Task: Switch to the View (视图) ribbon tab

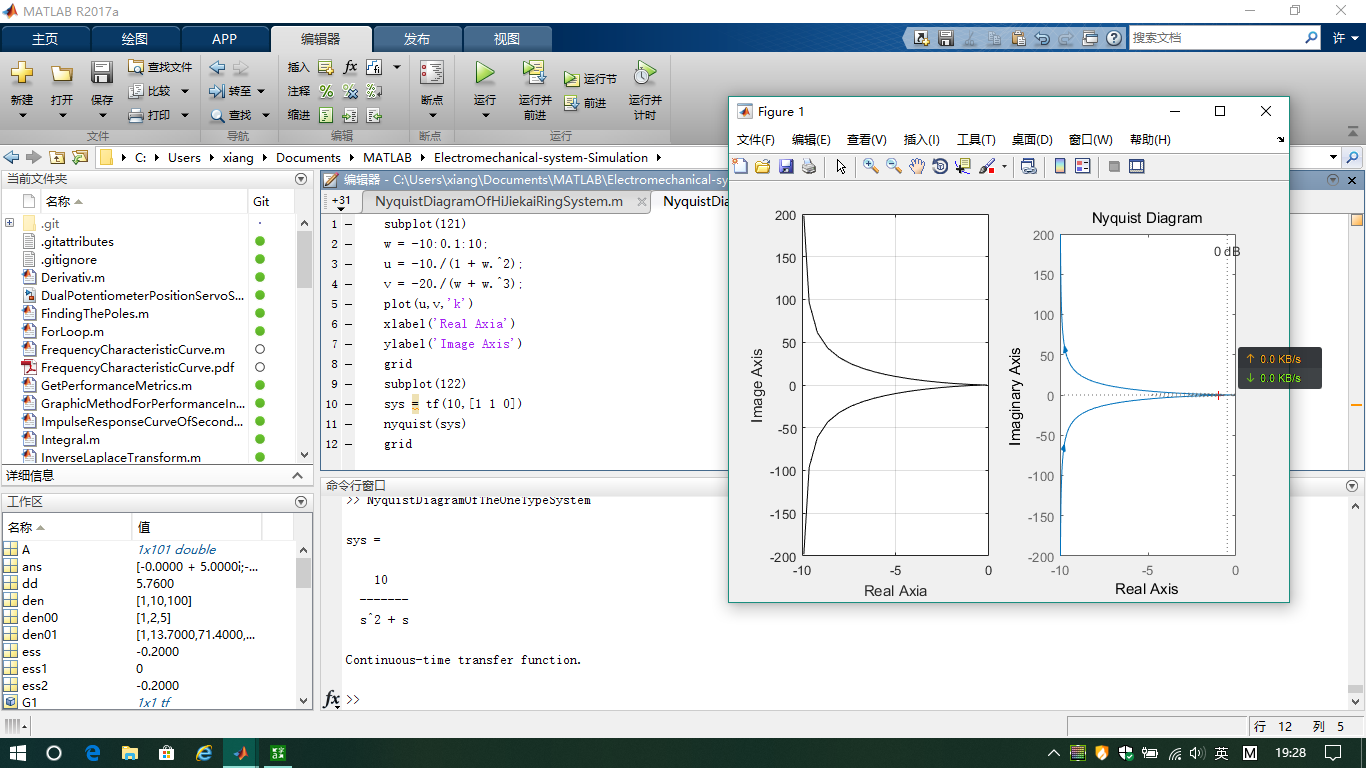Action: tap(507, 39)
